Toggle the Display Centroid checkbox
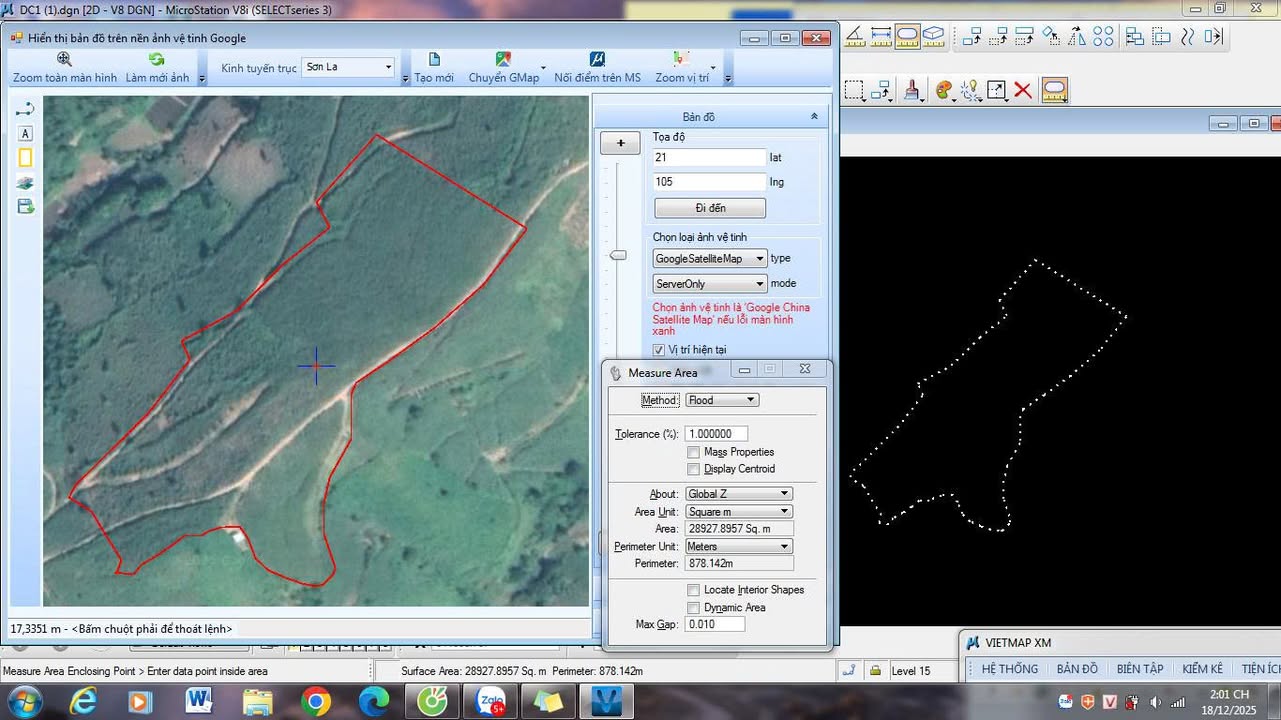 (694, 469)
